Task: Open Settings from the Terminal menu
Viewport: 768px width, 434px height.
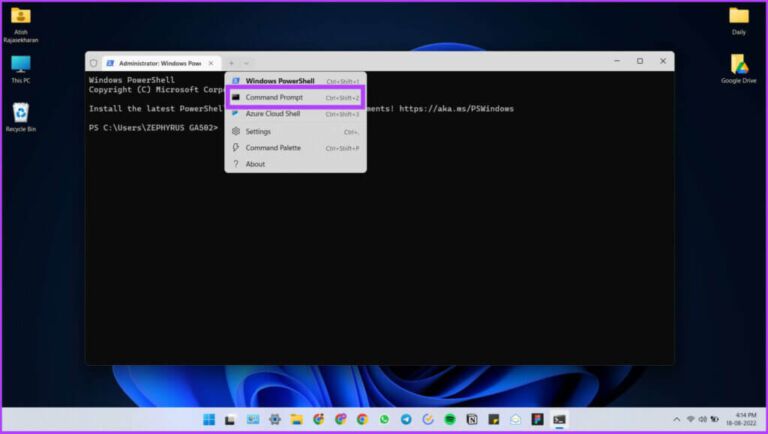Action: click(x=295, y=131)
